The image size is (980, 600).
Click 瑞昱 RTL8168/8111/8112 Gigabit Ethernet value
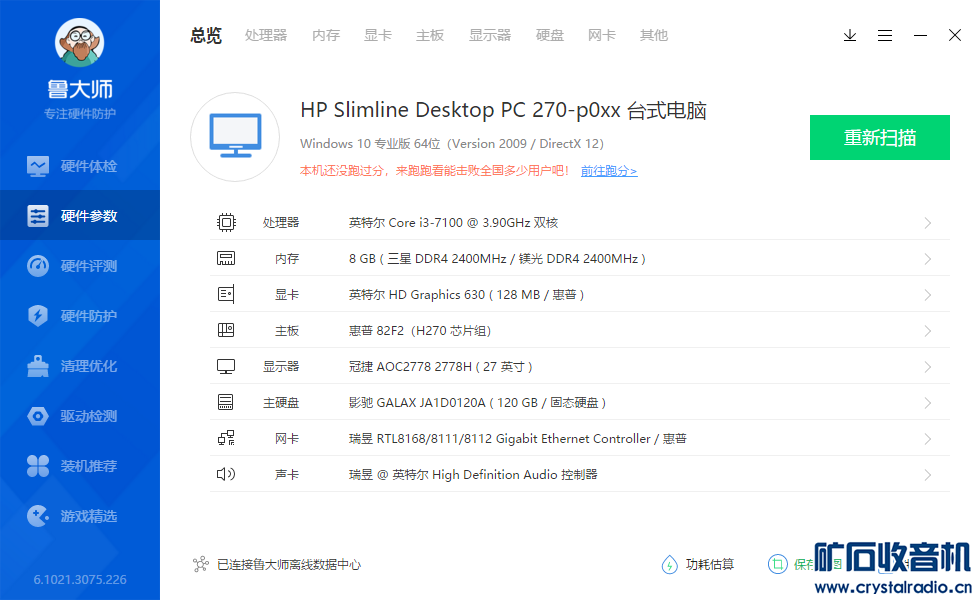point(518,439)
